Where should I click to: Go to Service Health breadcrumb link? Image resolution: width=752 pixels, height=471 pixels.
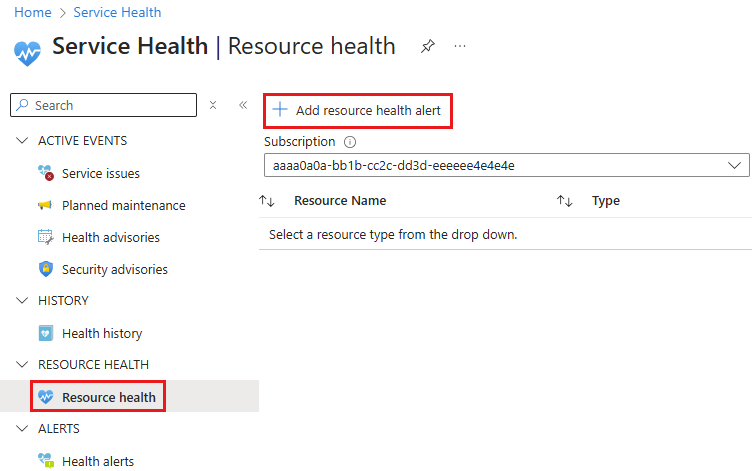click(x=117, y=12)
